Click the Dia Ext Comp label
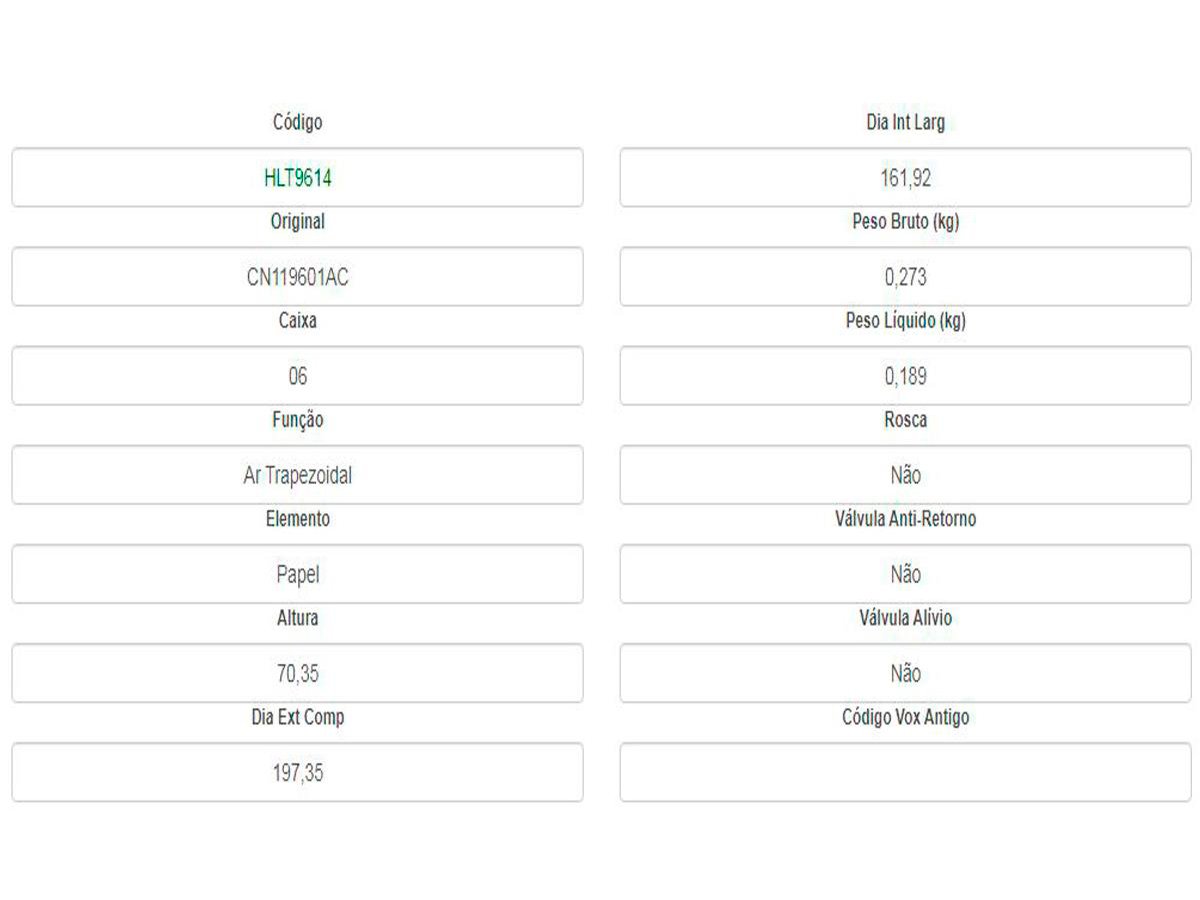Viewport: 1200px width, 900px height. pos(298,717)
